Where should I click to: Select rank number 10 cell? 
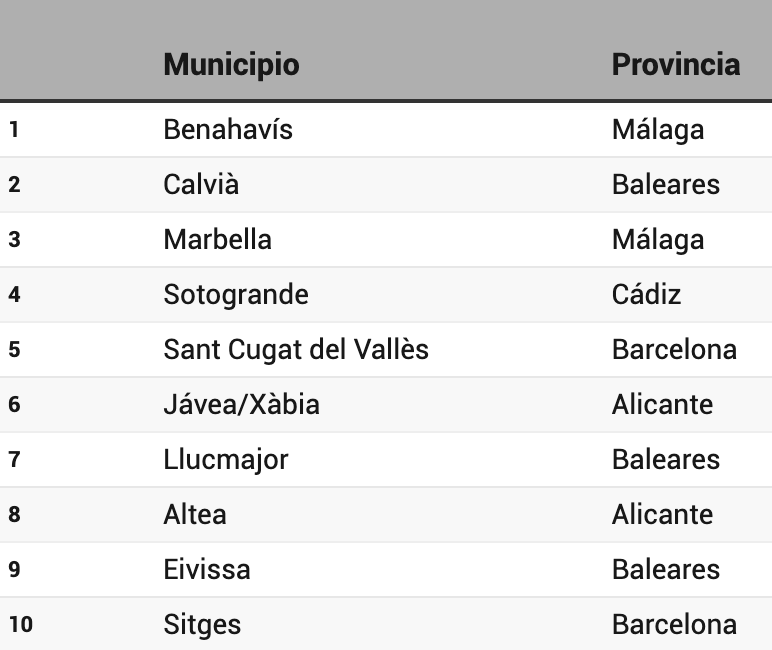(x=20, y=625)
